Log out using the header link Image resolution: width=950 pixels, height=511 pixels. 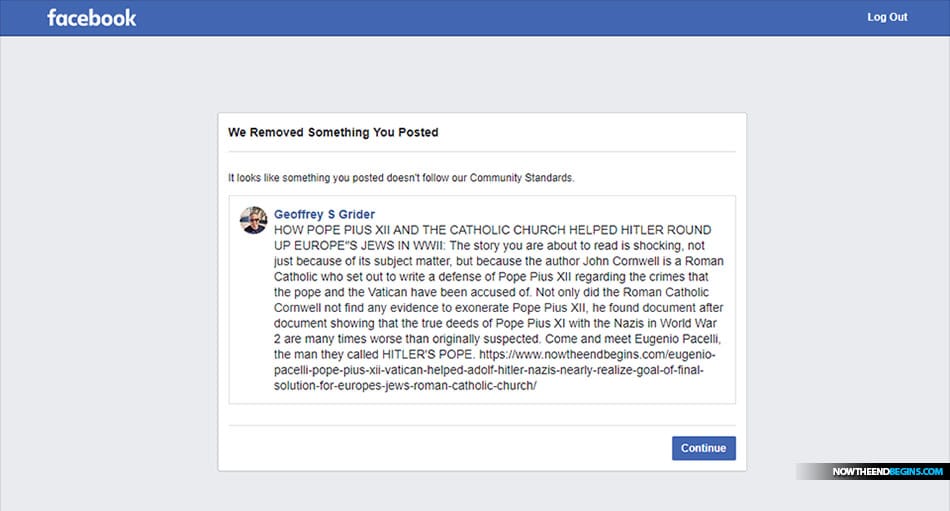(x=887, y=17)
